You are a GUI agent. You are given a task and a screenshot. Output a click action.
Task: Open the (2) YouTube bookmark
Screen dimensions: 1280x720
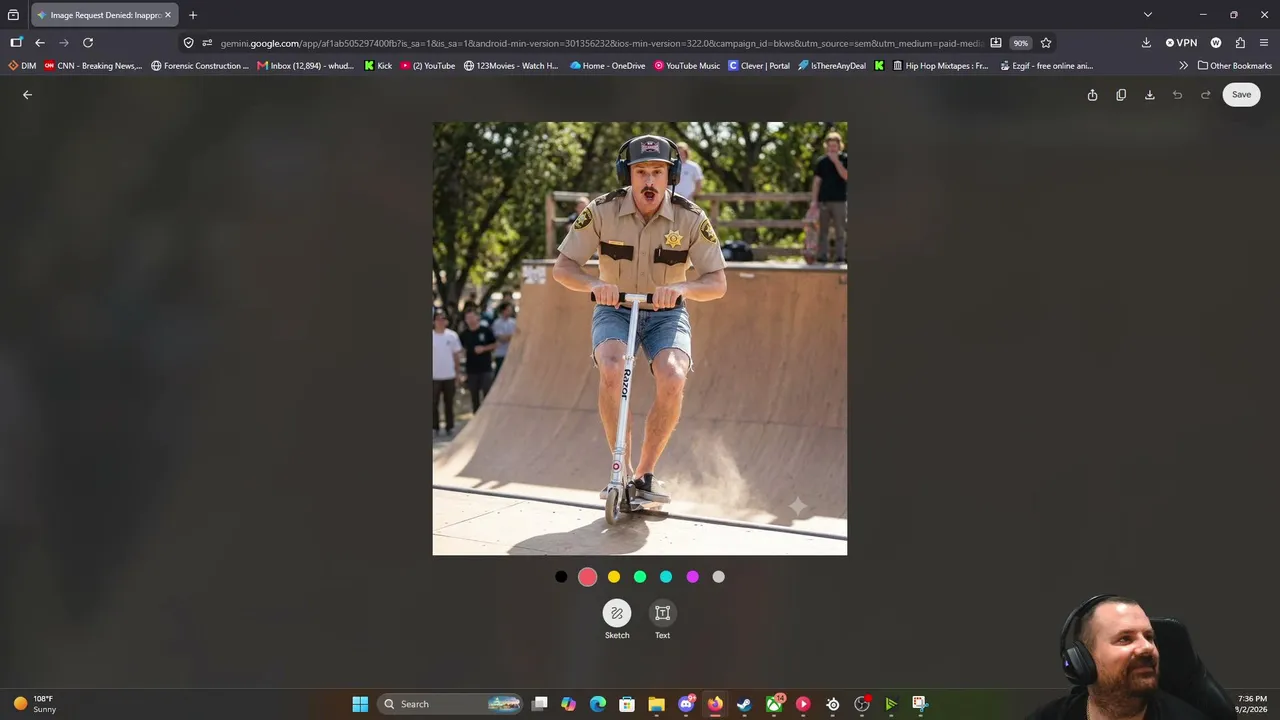(x=428, y=66)
